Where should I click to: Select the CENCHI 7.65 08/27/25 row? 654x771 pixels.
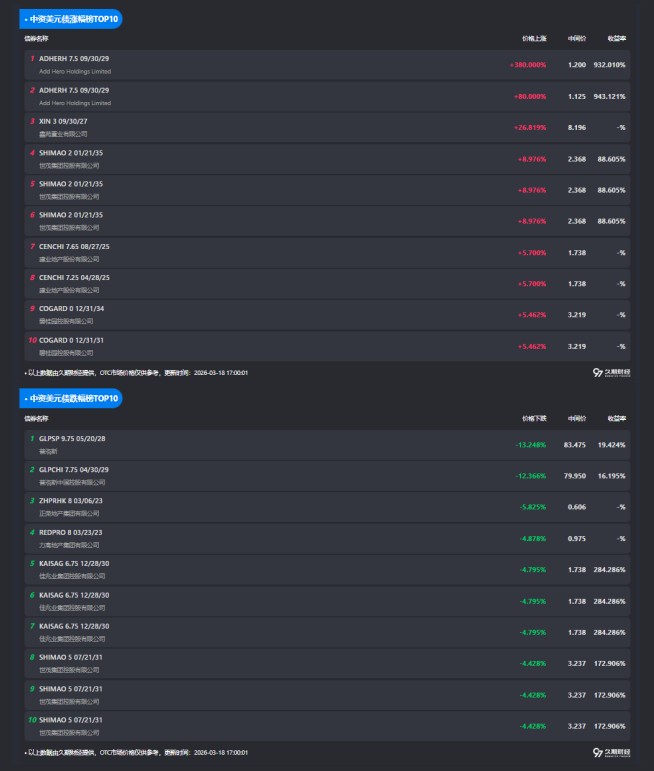(x=74, y=246)
